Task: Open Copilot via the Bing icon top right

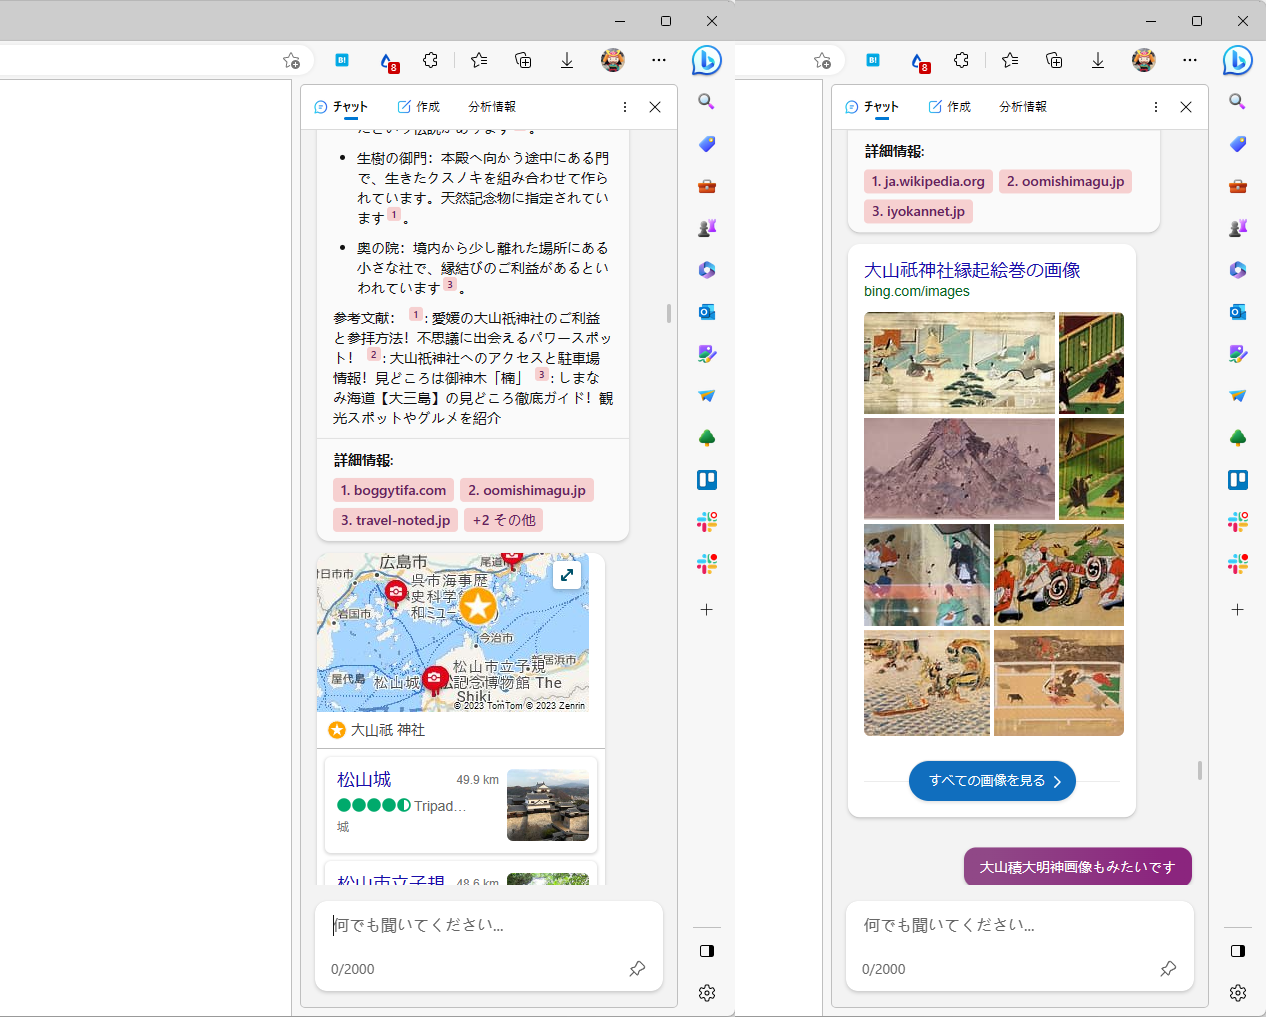Action: click(x=1237, y=61)
